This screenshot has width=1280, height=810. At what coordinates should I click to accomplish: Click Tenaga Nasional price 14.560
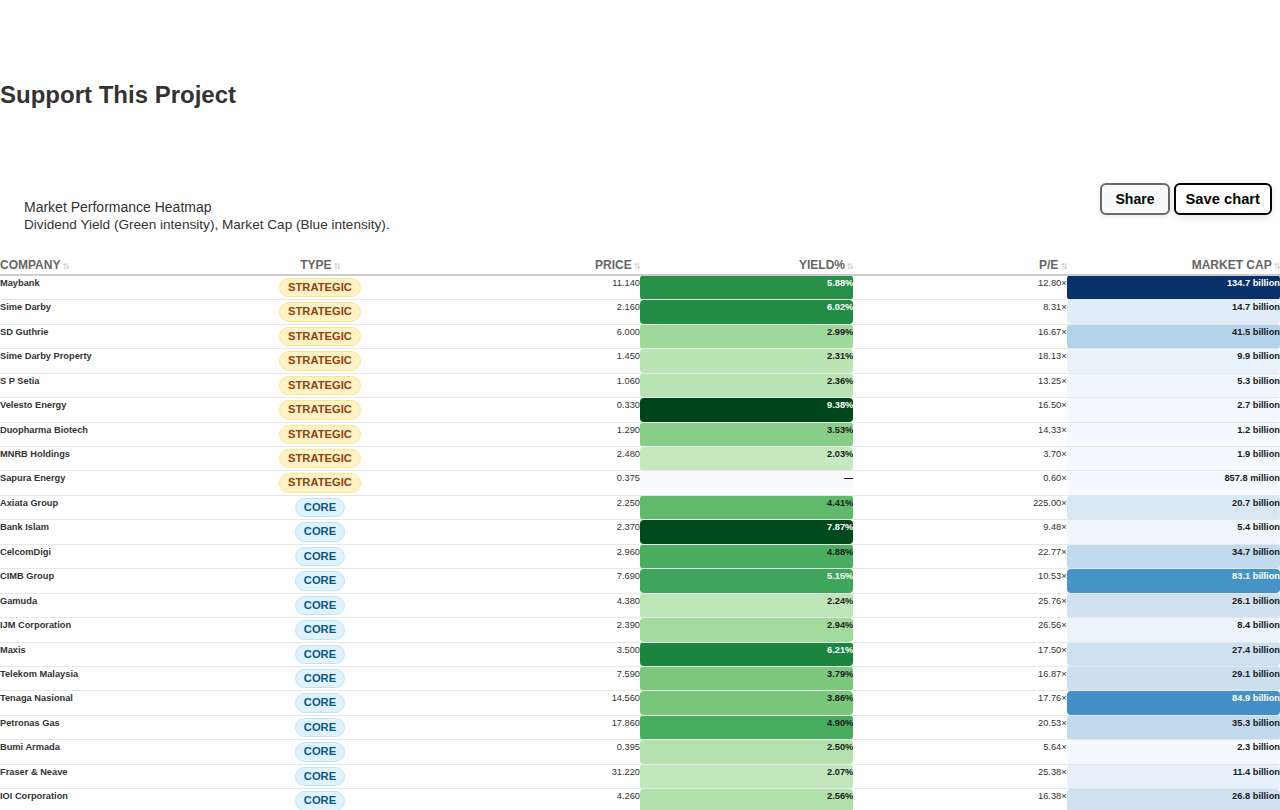point(626,698)
